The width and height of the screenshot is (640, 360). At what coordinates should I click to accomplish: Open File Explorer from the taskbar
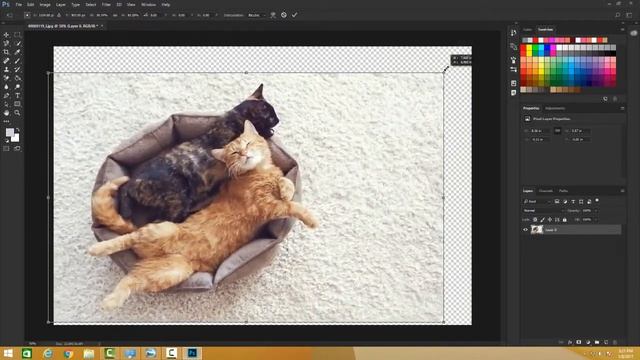point(89,353)
